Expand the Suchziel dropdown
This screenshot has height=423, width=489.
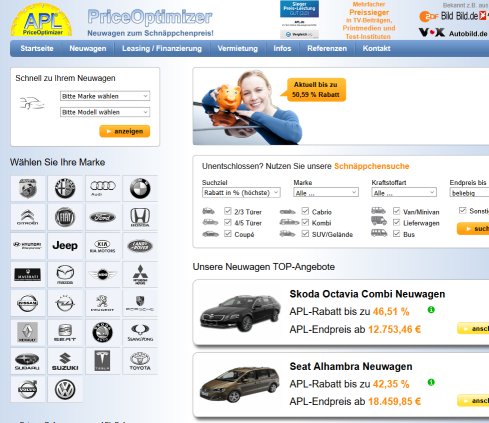(241, 193)
